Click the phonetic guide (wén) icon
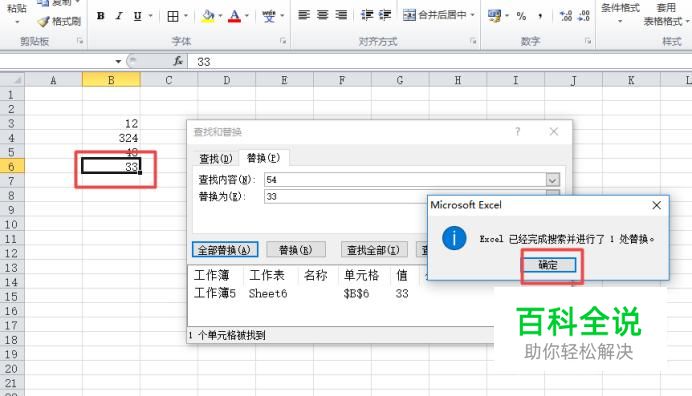Image resolution: width=692 pixels, height=396 pixels. coord(268,16)
